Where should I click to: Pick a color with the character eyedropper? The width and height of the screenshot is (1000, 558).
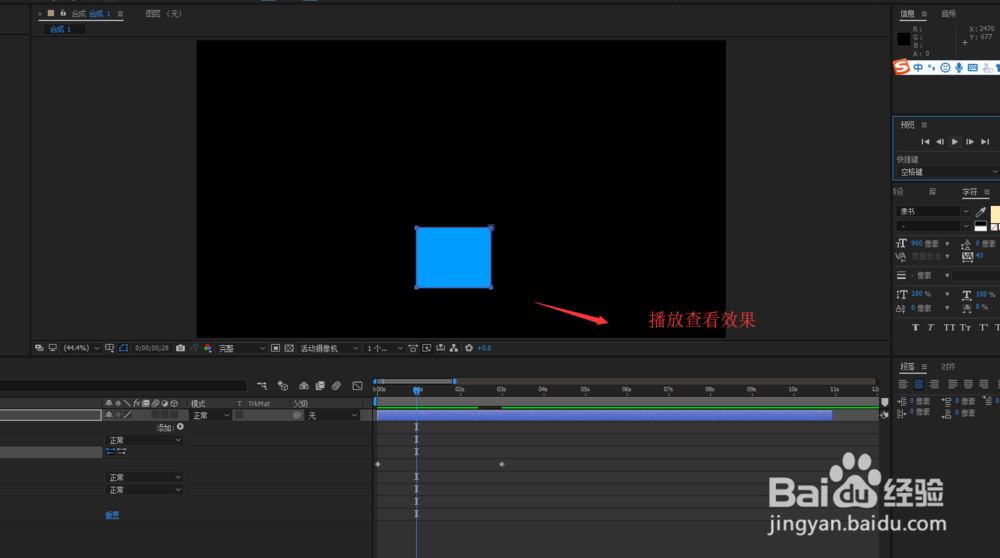pyautogui.click(x=981, y=212)
